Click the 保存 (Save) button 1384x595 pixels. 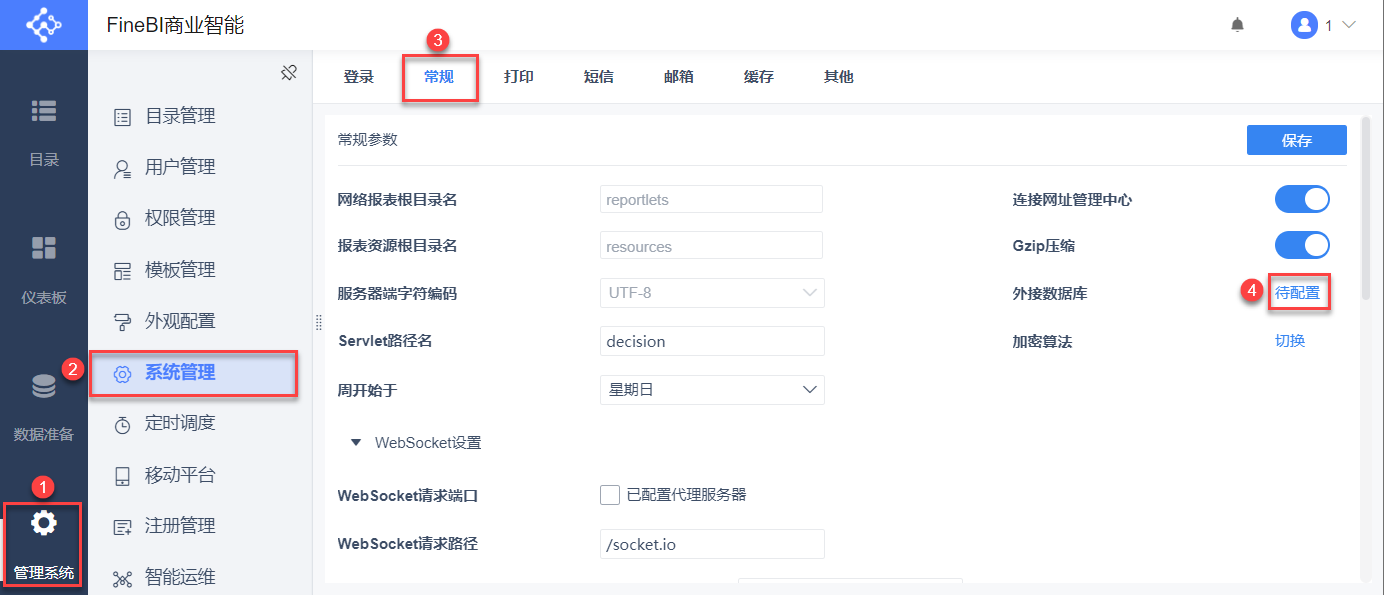(1296, 140)
